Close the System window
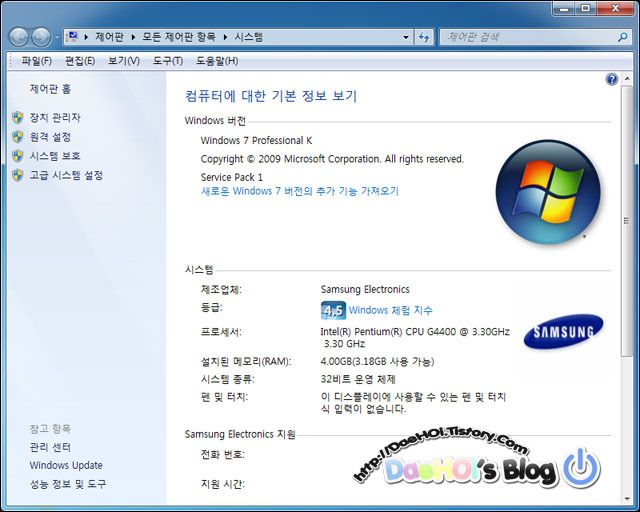The height and width of the screenshot is (512, 640). (615, 8)
